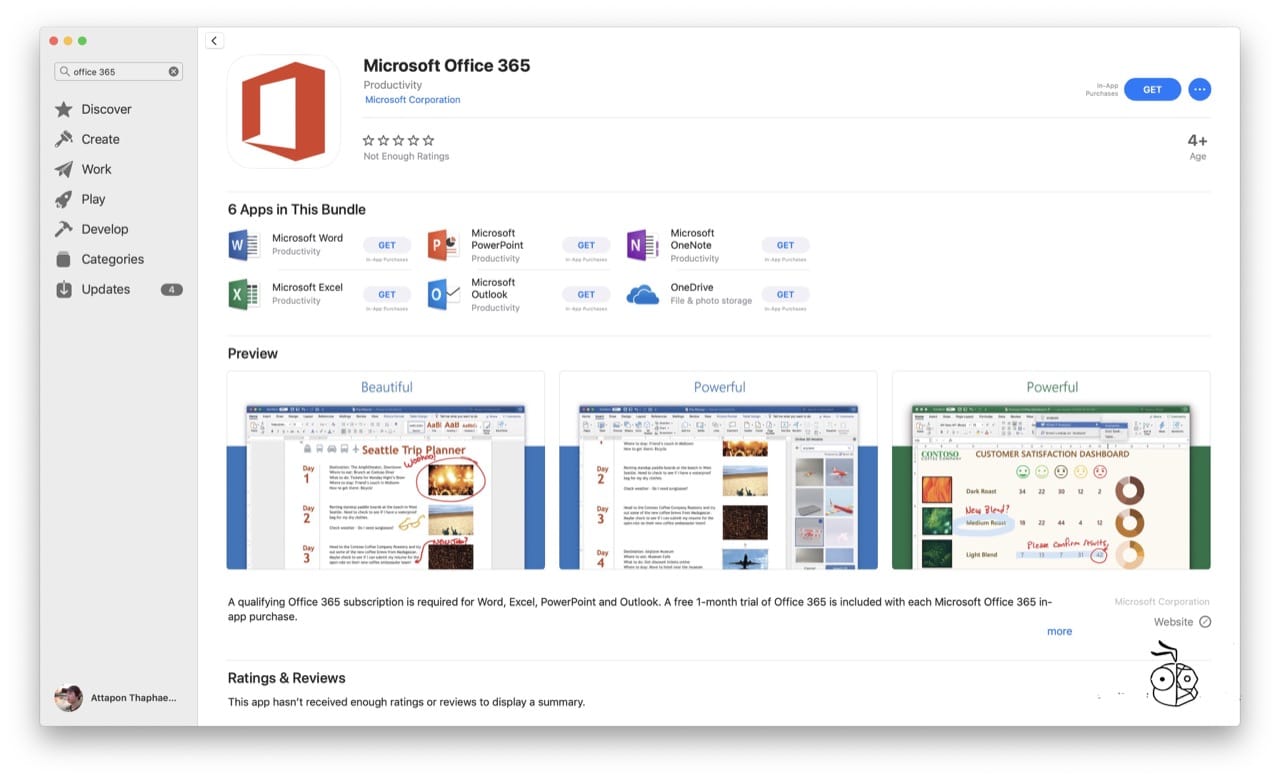The image size is (1280, 779).
Task: Open the Microsoft Corporation developer link
Action: click(x=412, y=100)
